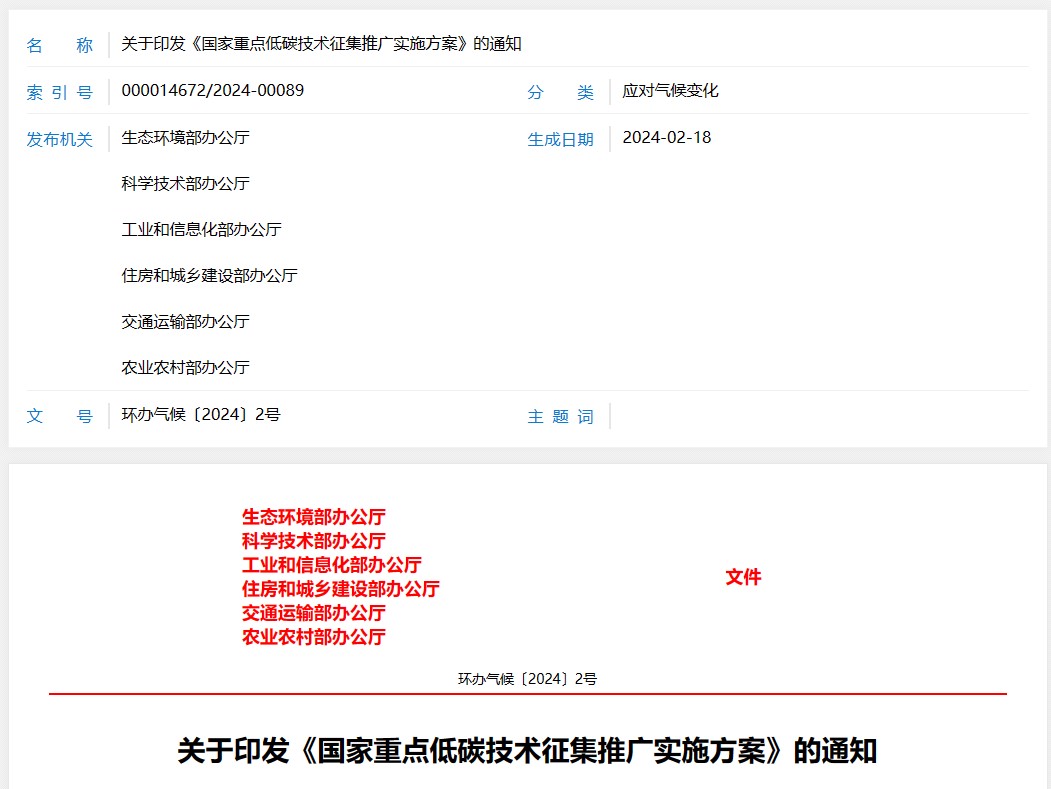Click the 文号 field label
Viewport: 1051px width, 789px height.
click(x=59, y=416)
